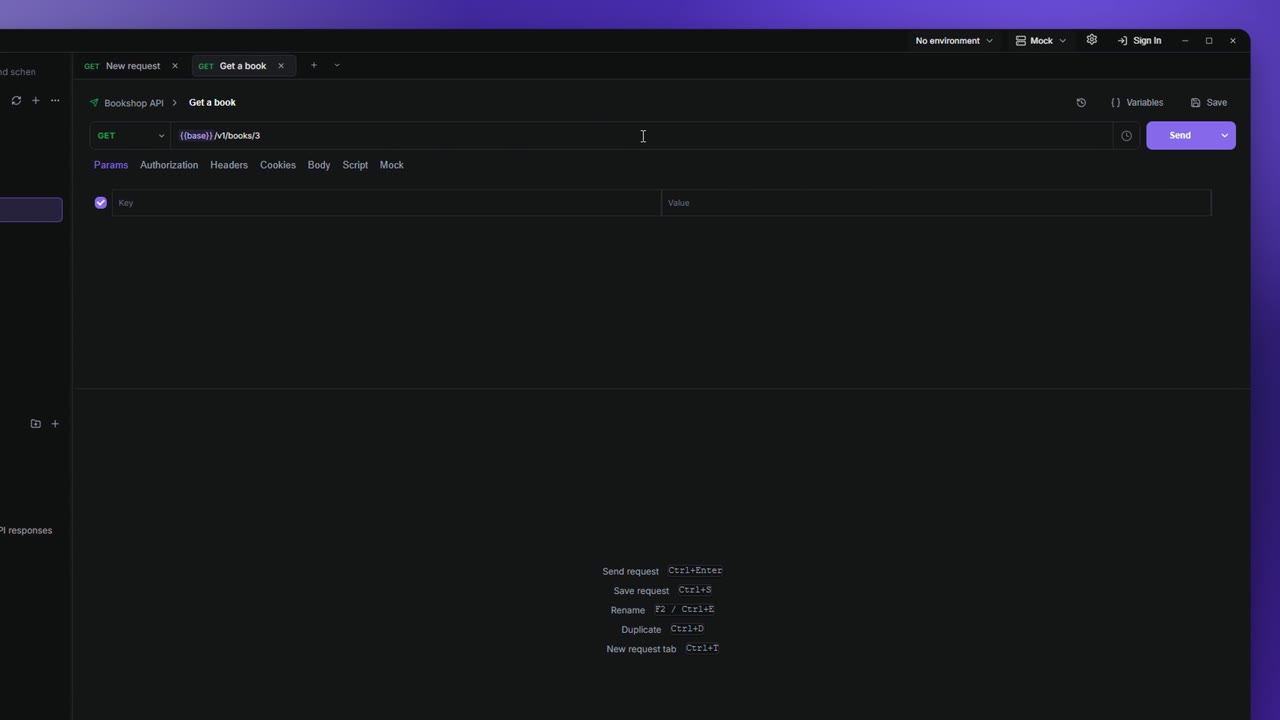Open Variables panel

click(x=1137, y=102)
